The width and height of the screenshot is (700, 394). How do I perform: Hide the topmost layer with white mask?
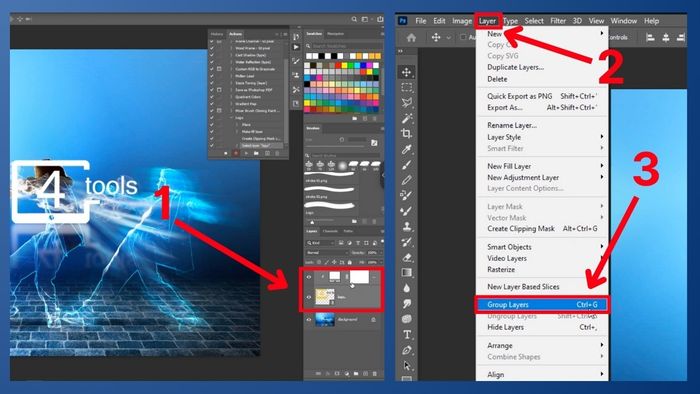point(308,277)
